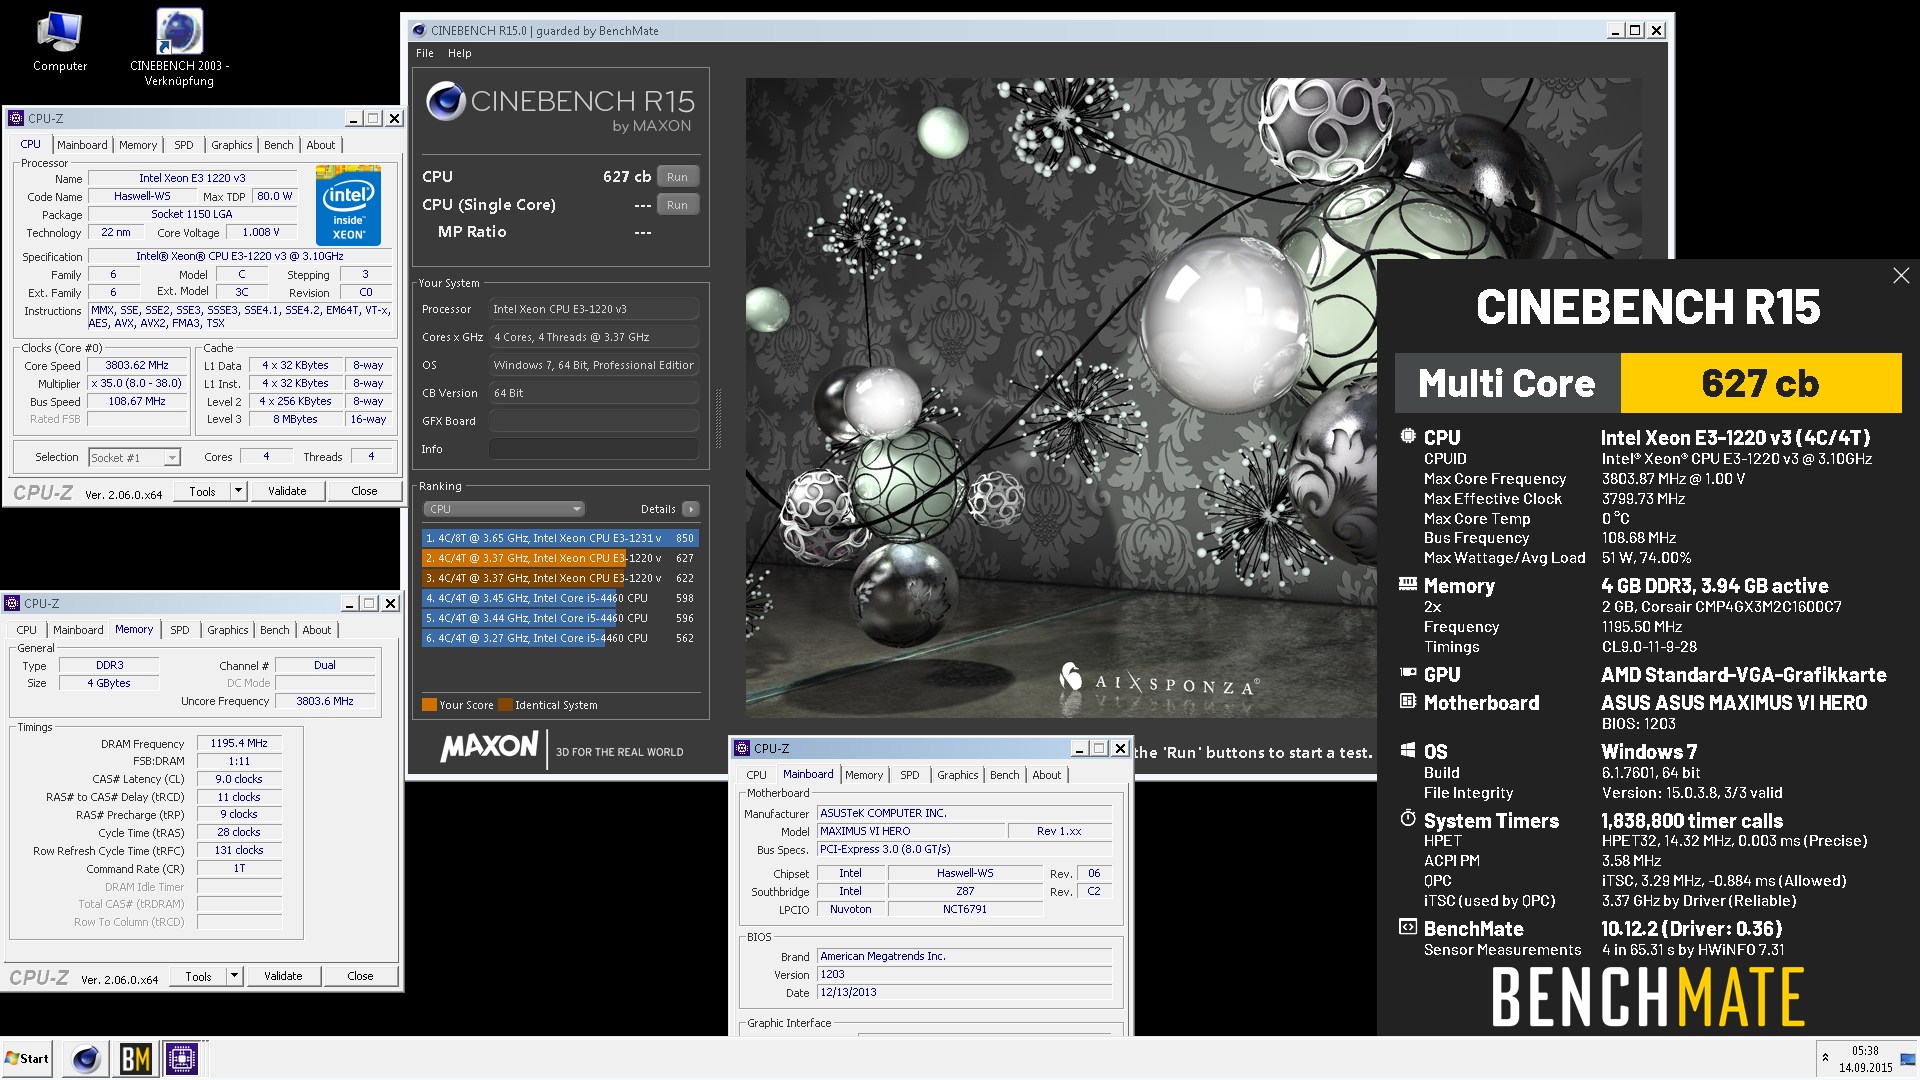Open the File menu in Cinebench

[x=425, y=53]
